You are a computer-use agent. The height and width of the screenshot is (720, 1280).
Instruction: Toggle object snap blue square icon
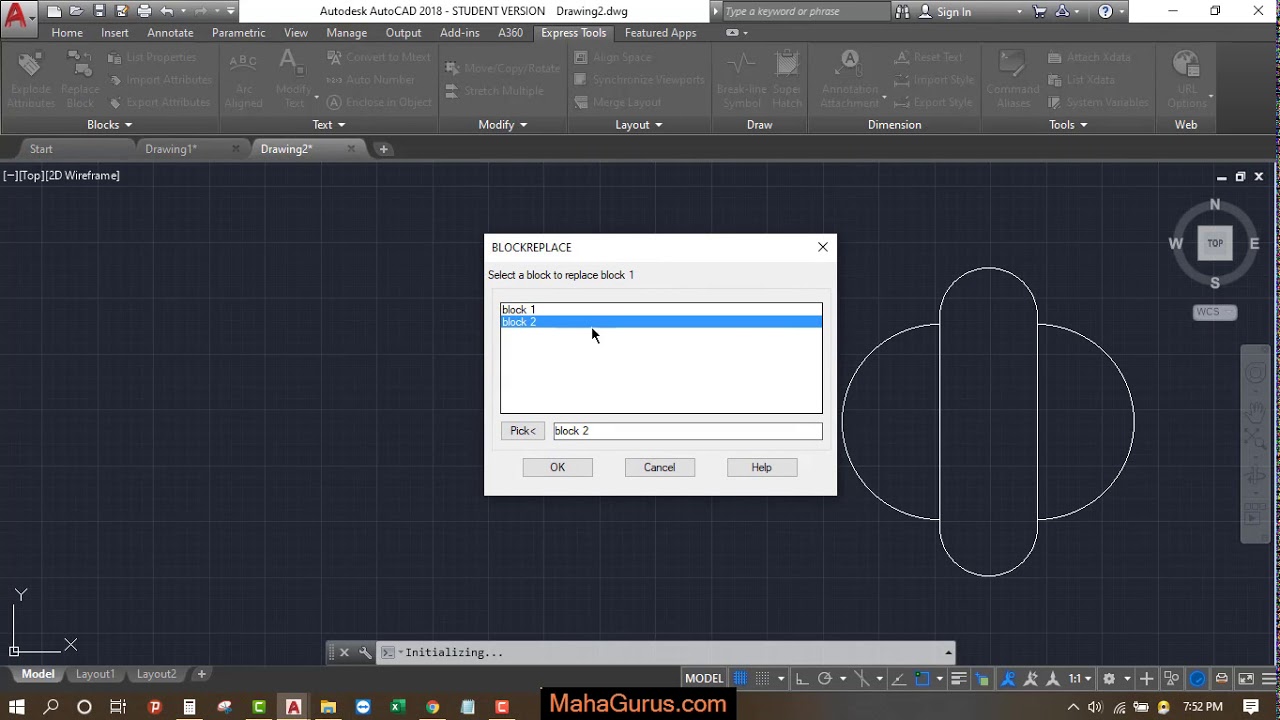(x=922, y=678)
